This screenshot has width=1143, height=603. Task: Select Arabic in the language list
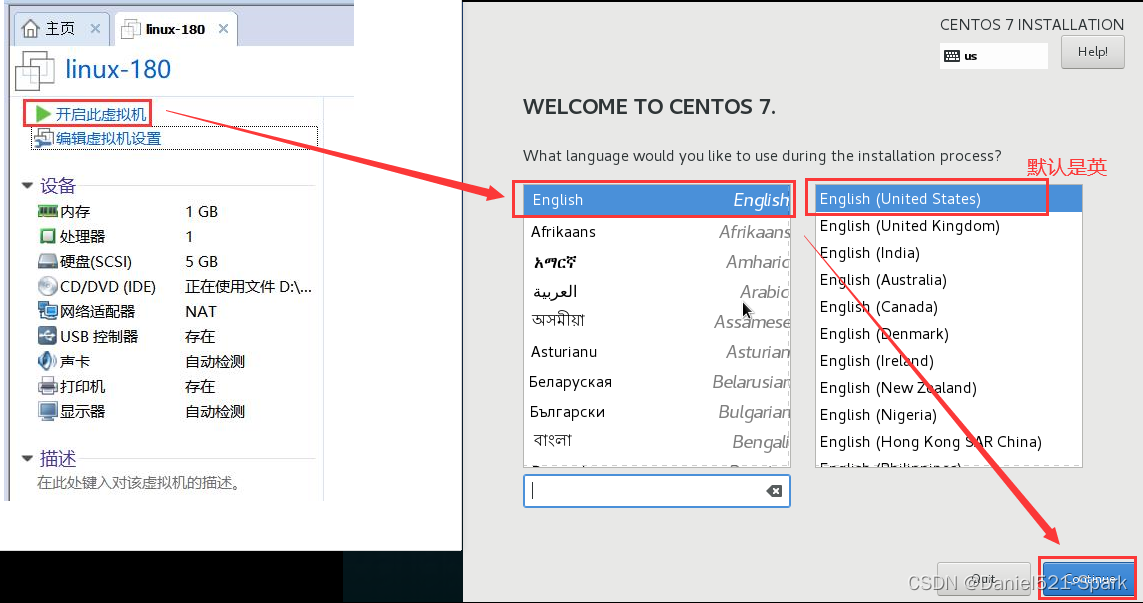(657, 292)
